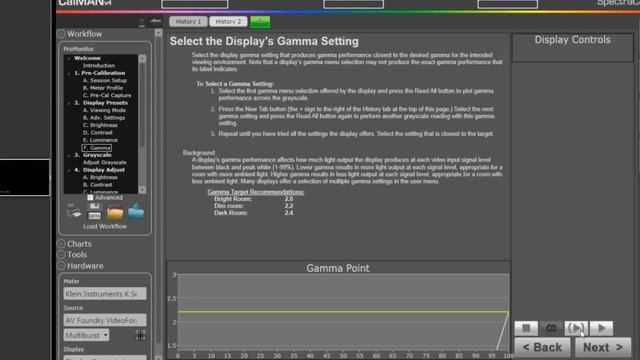
Task: Click the orange open-folder workflow icon
Action: 115,212
